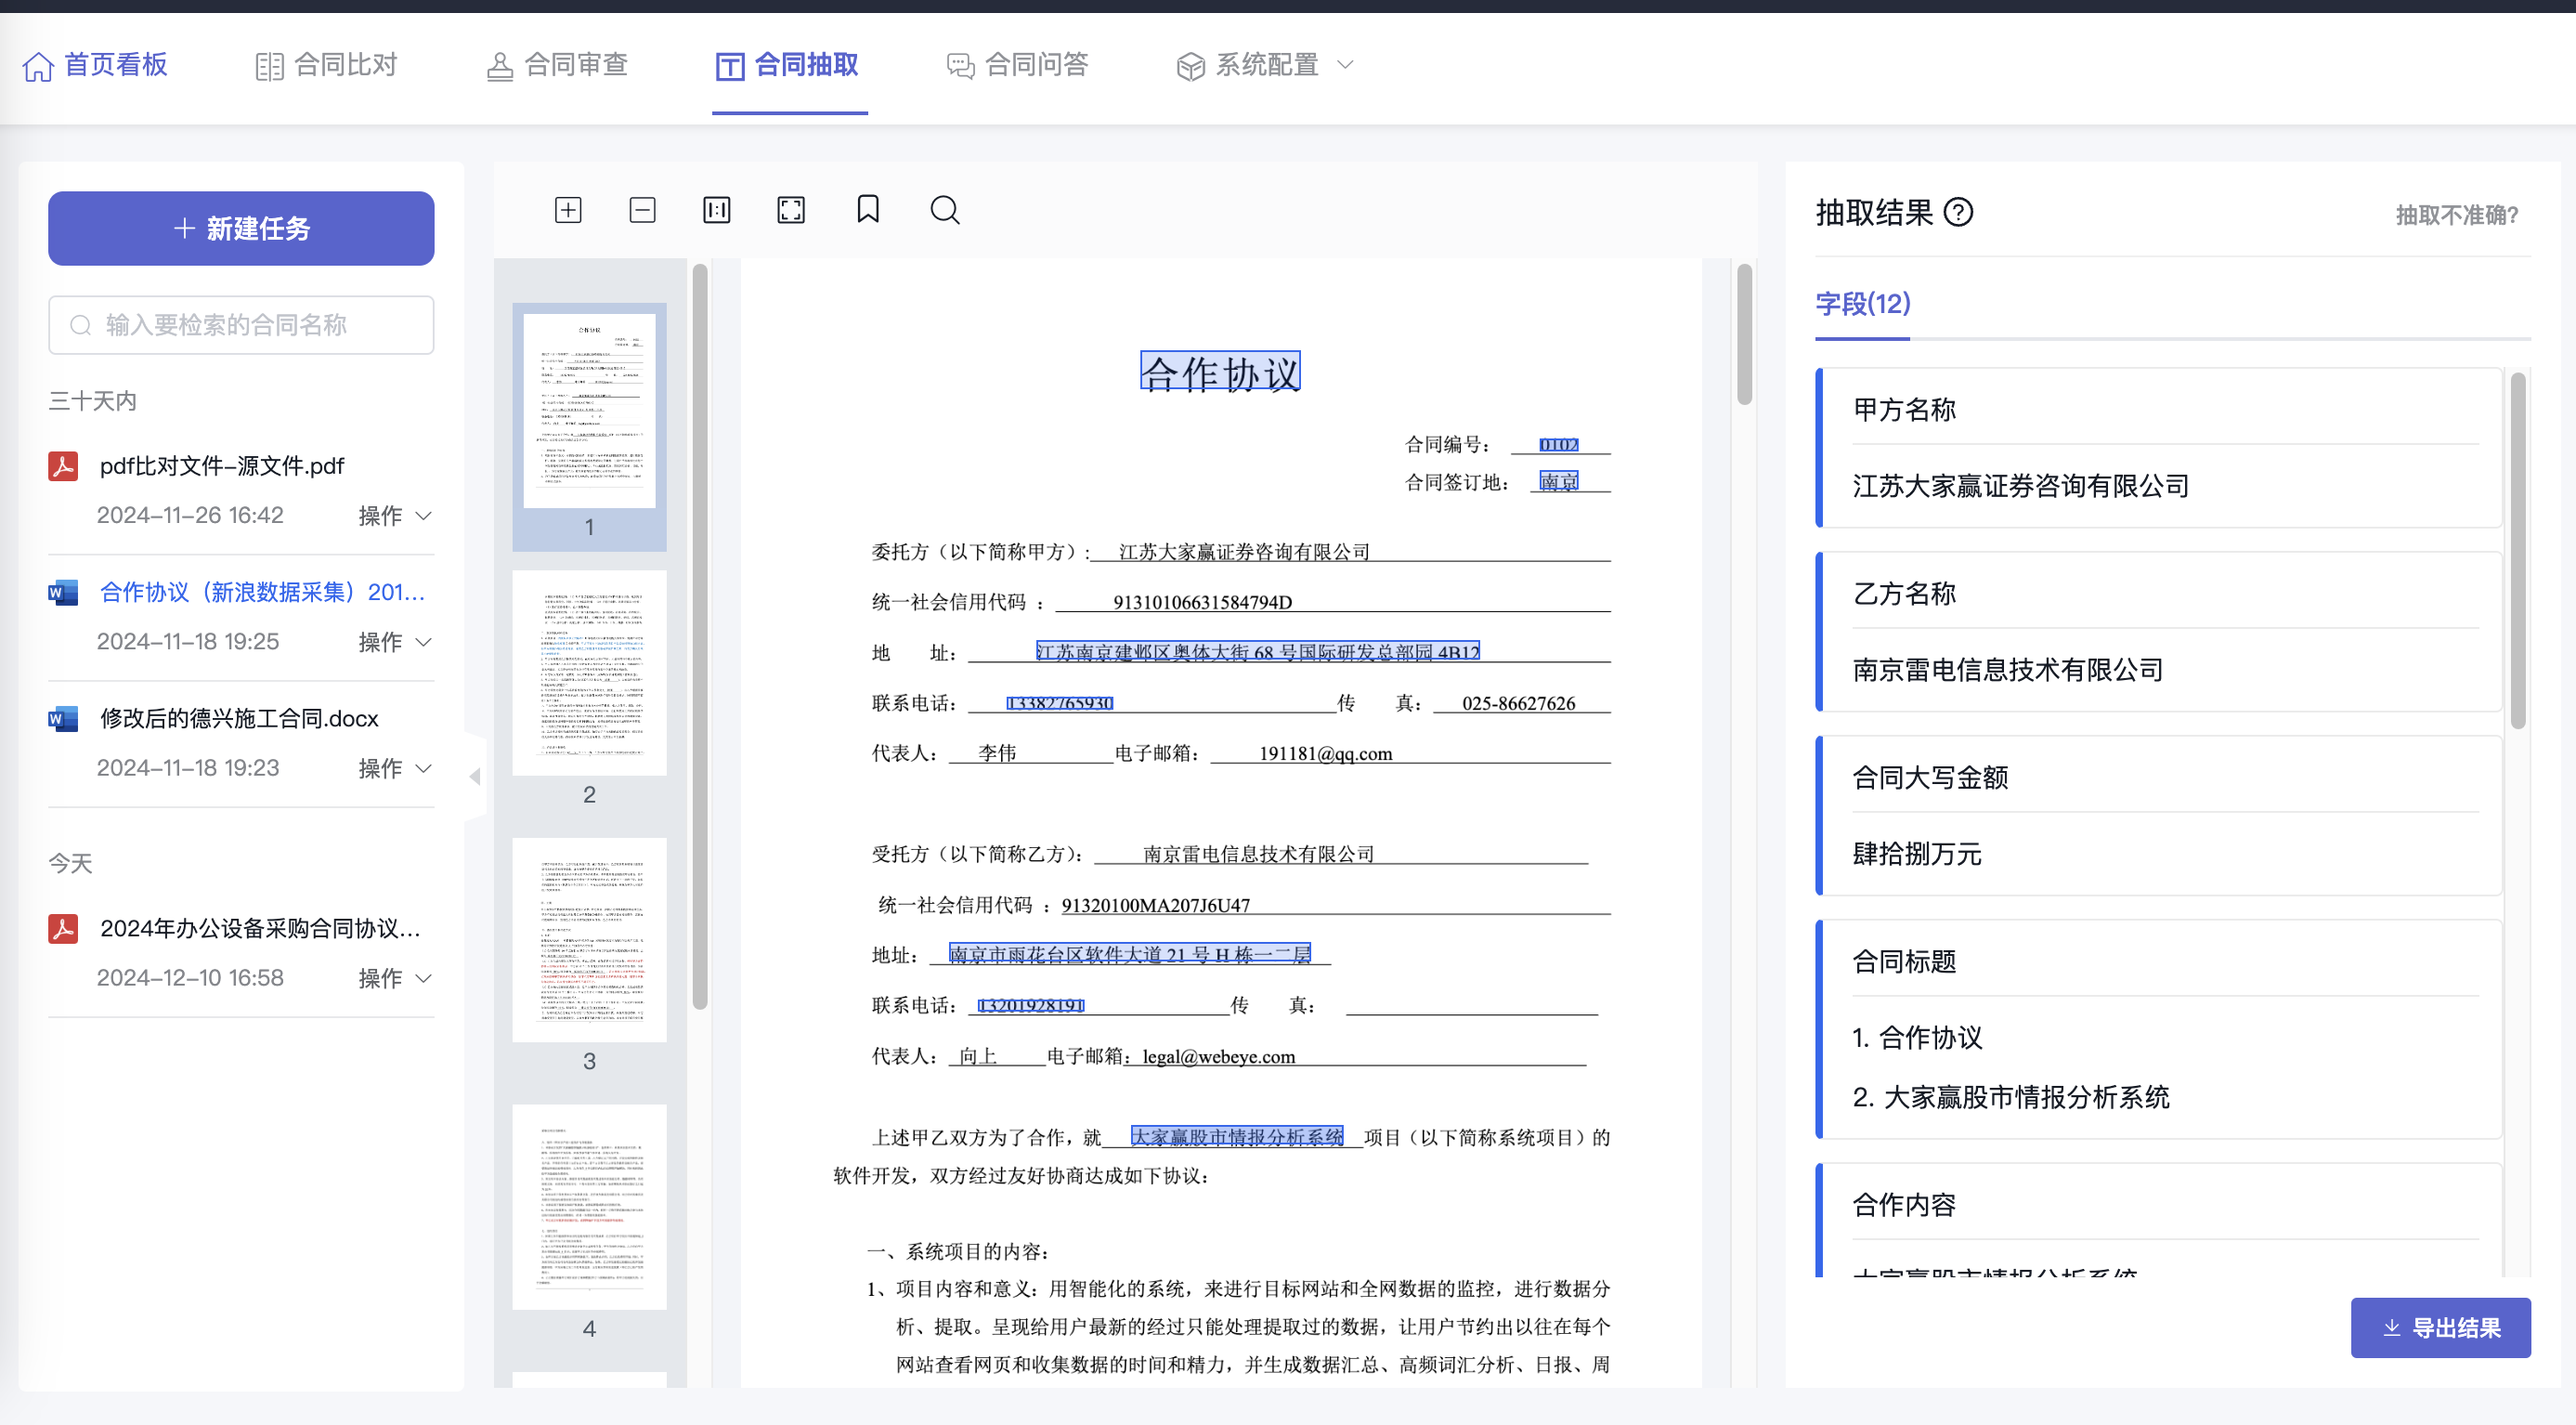This screenshot has height=1425, width=2576.
Task: Click the 抽取不准确? link
Action: [x=2456, y=215]
